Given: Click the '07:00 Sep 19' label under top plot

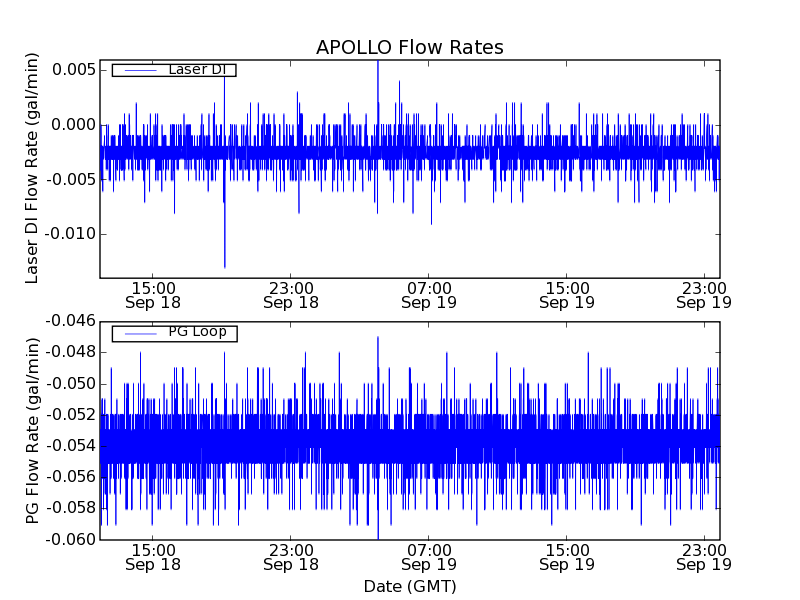Looking at the screenshot, I should (x=429, y=295).
